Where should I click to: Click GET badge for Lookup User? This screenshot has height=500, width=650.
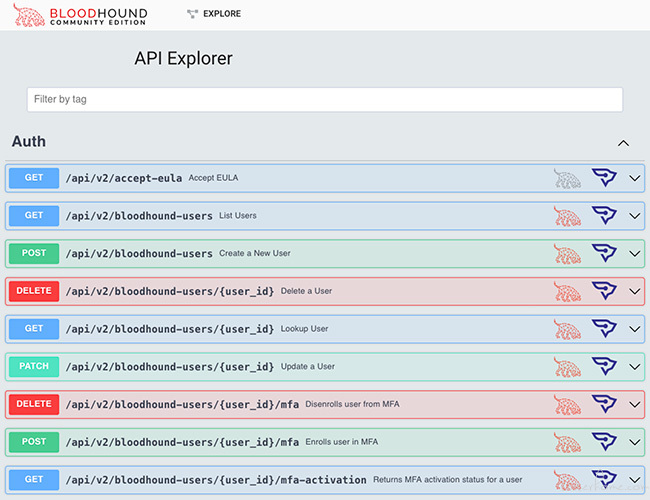[34, 329]
